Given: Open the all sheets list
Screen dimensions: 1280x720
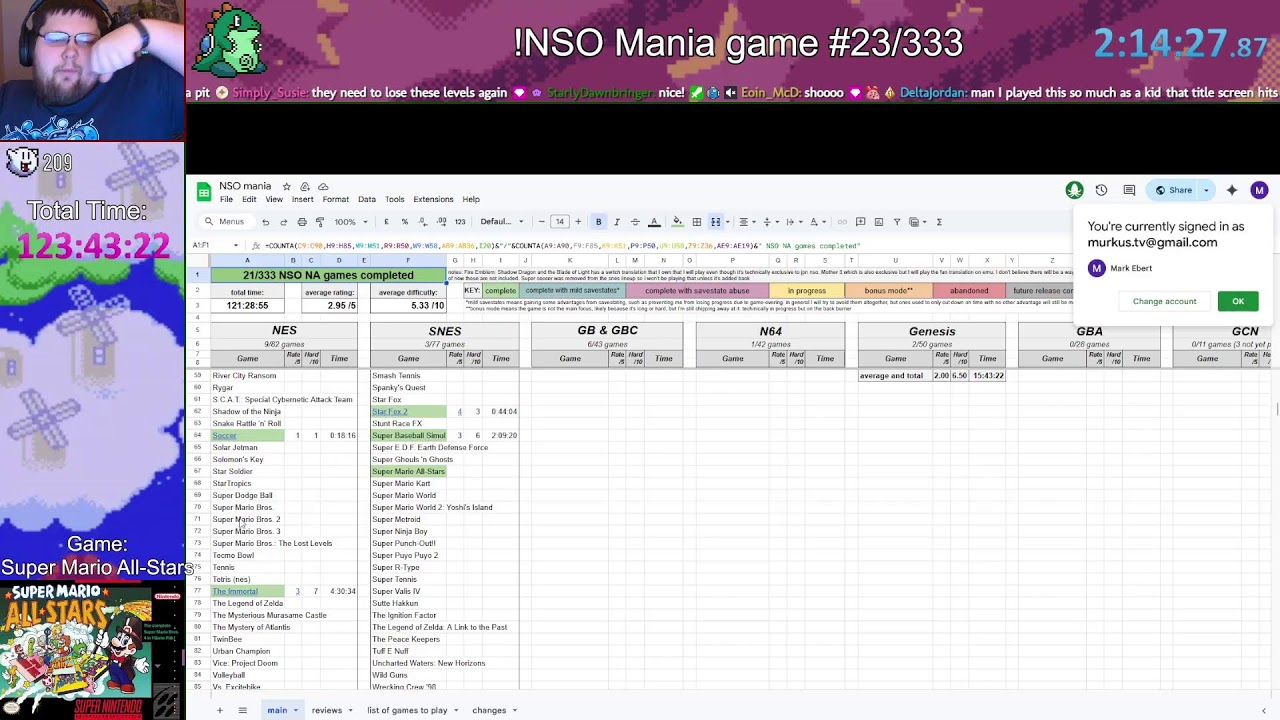Looking at the screenshot, I should click(242, 710).
